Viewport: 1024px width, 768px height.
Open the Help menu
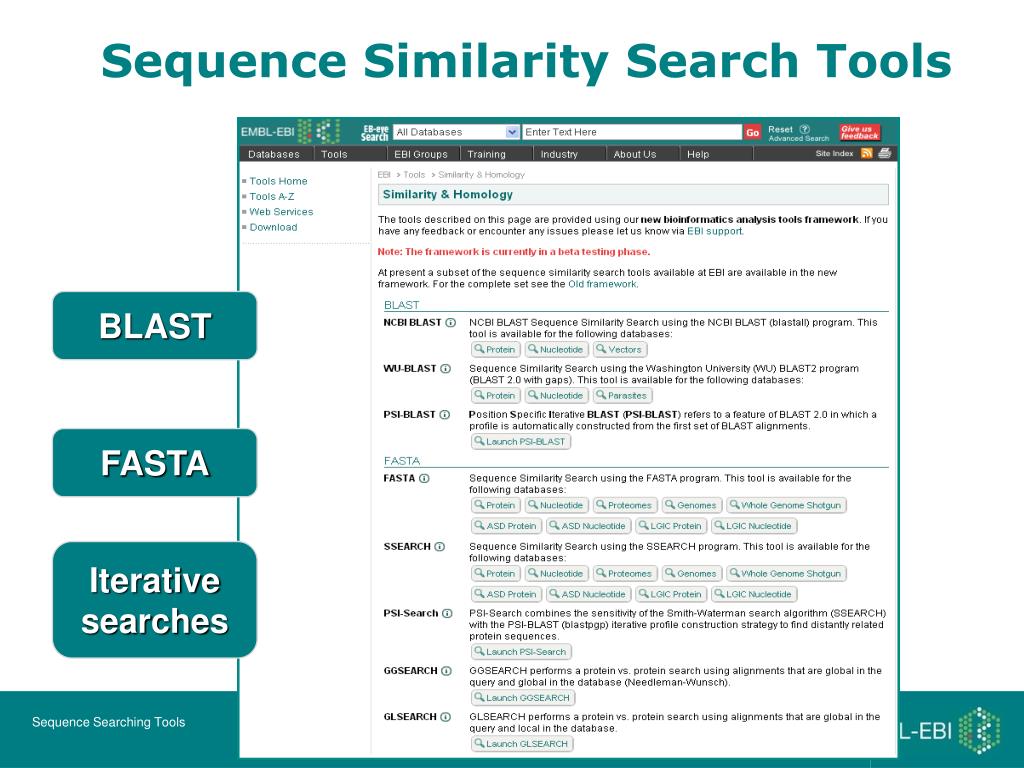click(697, 154)
